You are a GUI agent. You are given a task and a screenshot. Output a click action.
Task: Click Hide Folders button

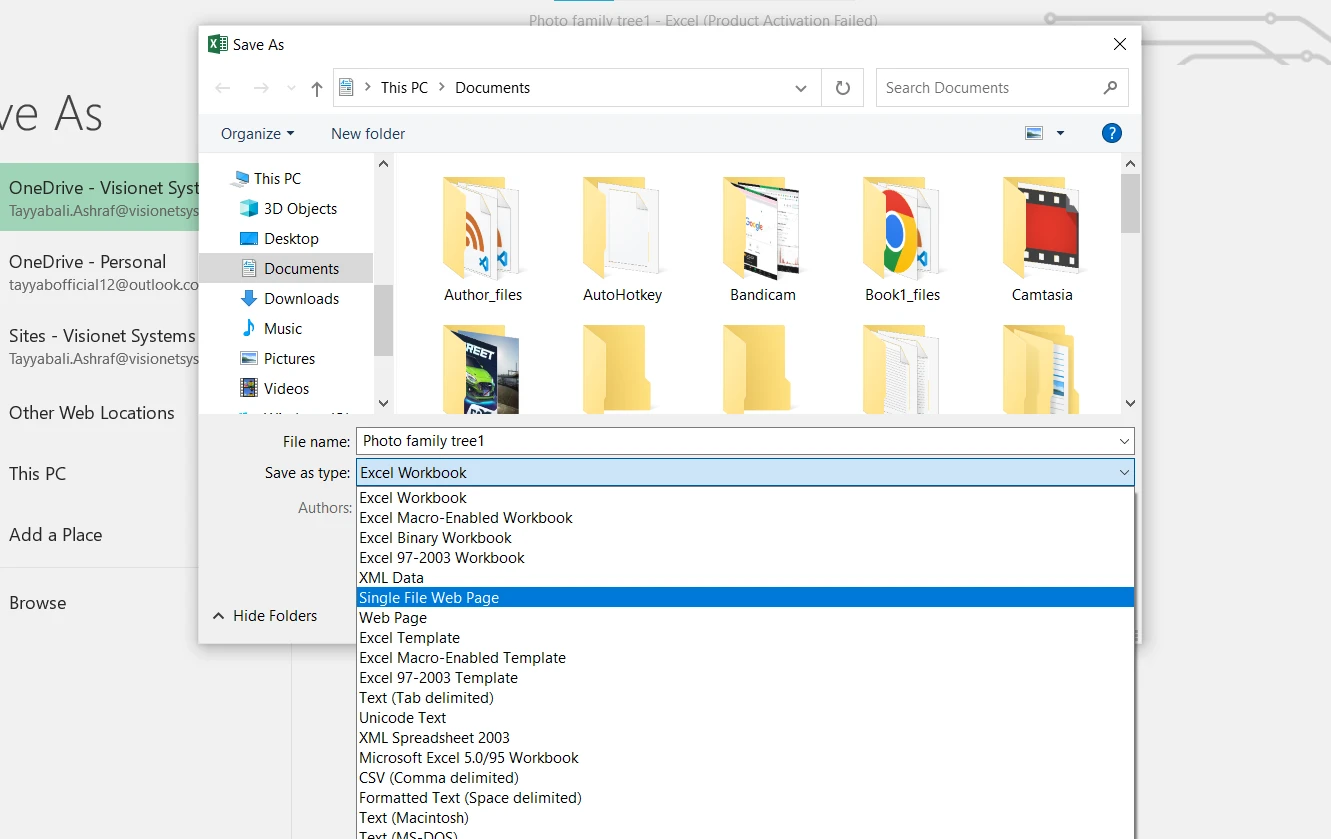265,616
